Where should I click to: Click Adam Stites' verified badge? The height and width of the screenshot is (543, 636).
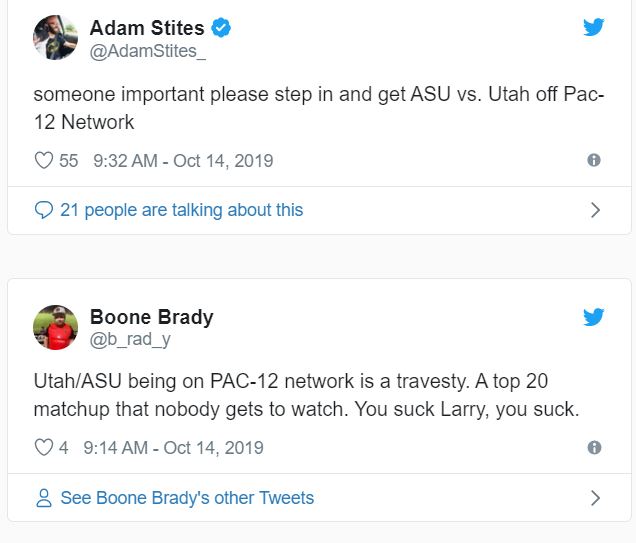[x=221, y=28]
